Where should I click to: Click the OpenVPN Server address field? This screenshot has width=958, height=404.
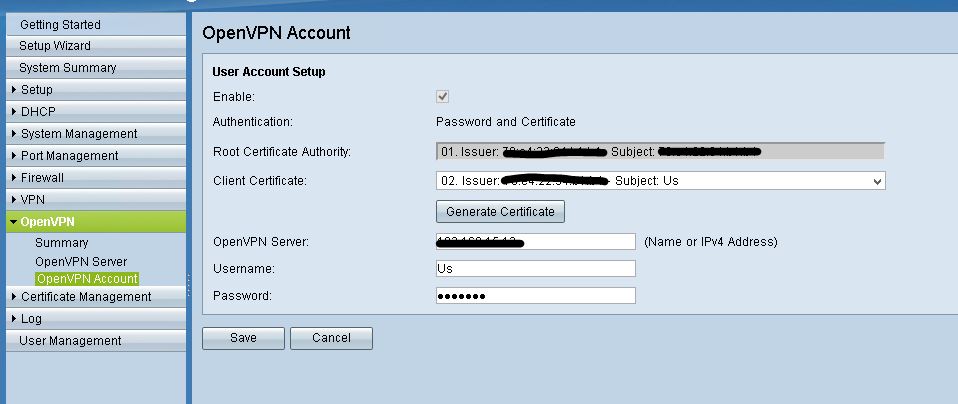tap(536, 241)
